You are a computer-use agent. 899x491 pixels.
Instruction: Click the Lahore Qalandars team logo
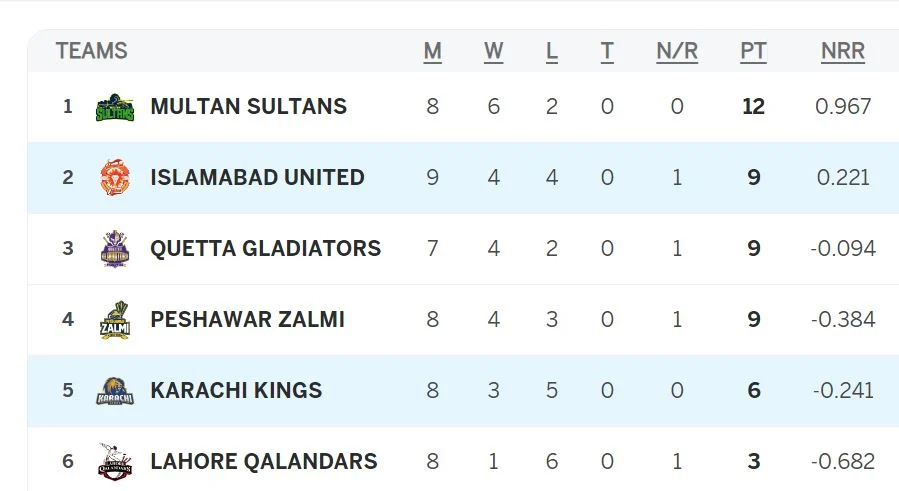point(115,462)
